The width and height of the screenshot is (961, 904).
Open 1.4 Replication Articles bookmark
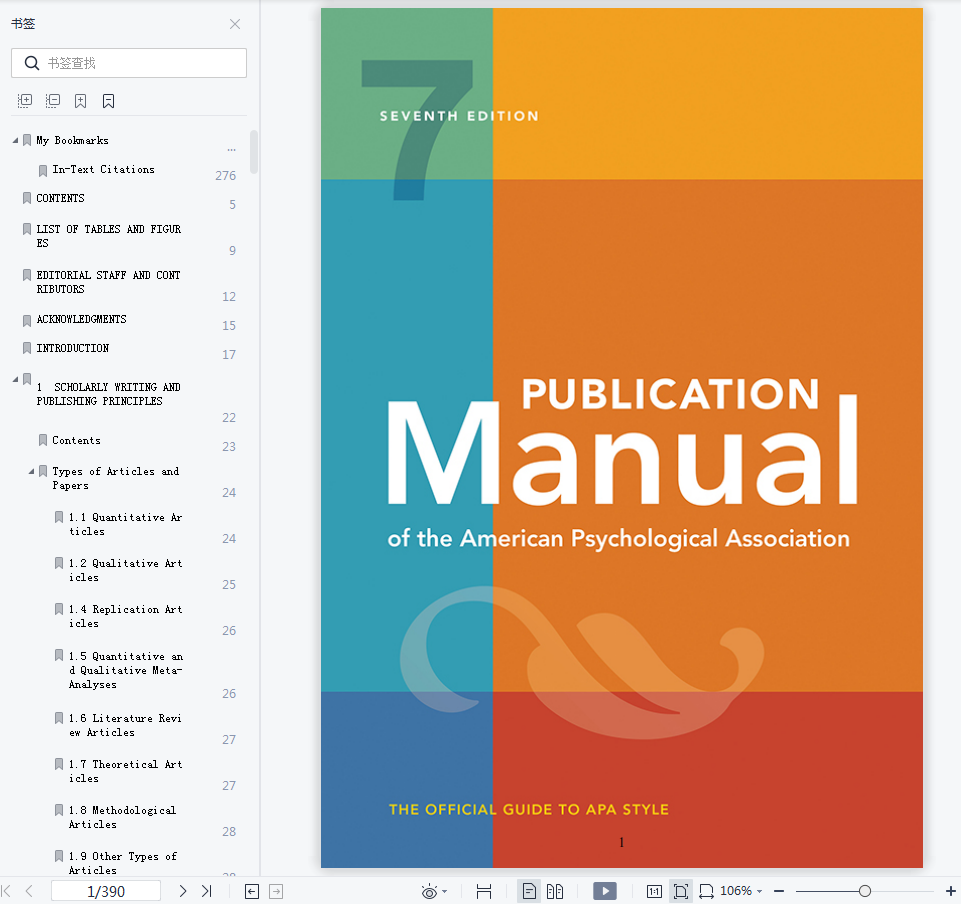(126, 616)
